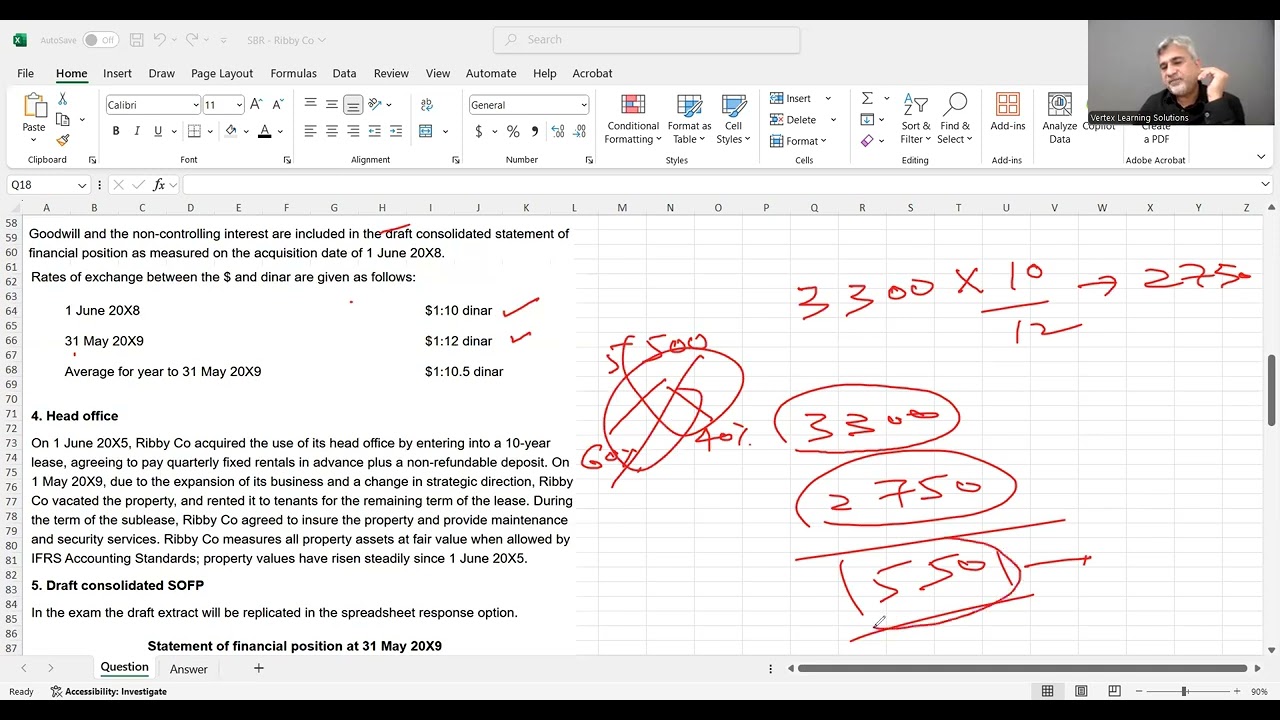Image resolution: width=1280 pixels, height=720 pixels.
Task: Click Accessibility: Investigate in status bar
Action: (x=109, y=691)
